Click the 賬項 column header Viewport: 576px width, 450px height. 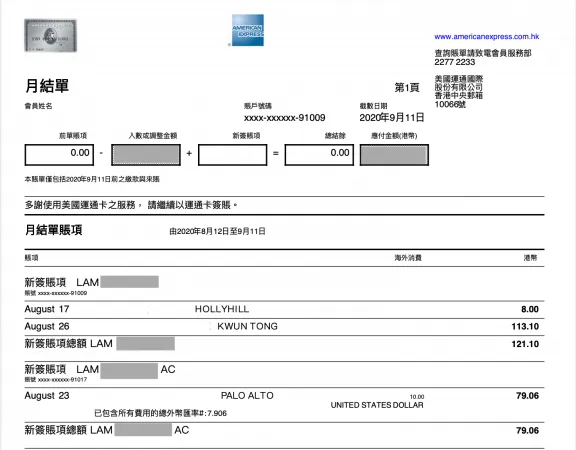click(31, 258)
